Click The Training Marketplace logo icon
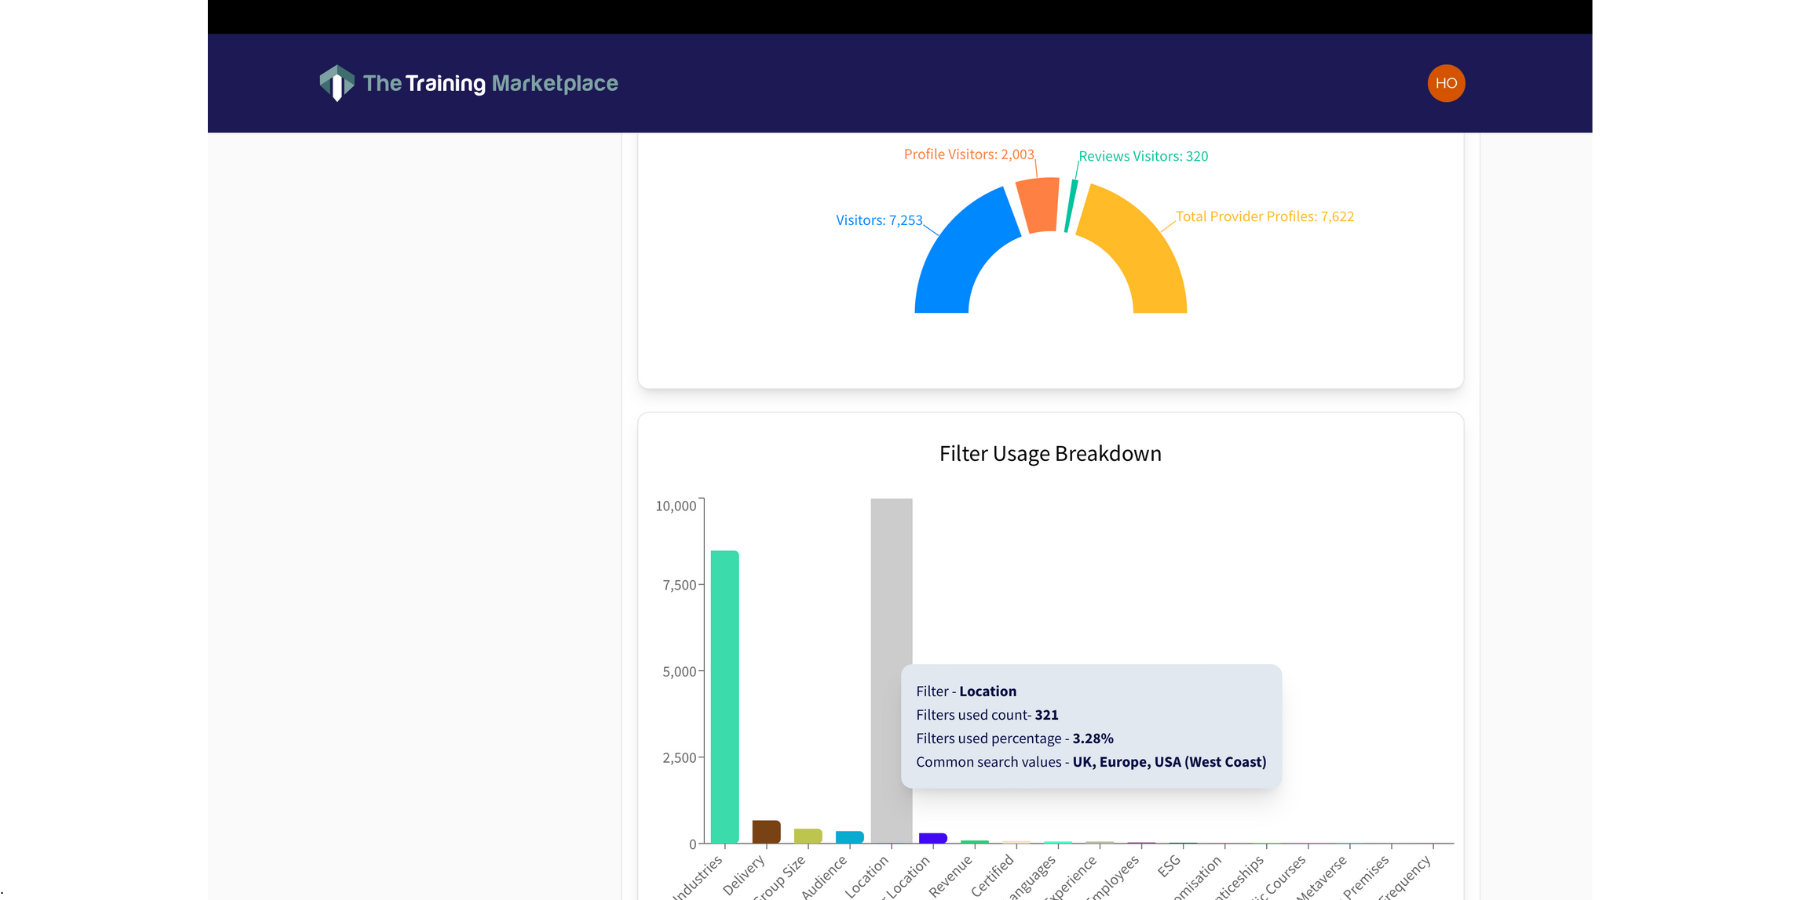1800x900 pixels. [x=337, y=83]
